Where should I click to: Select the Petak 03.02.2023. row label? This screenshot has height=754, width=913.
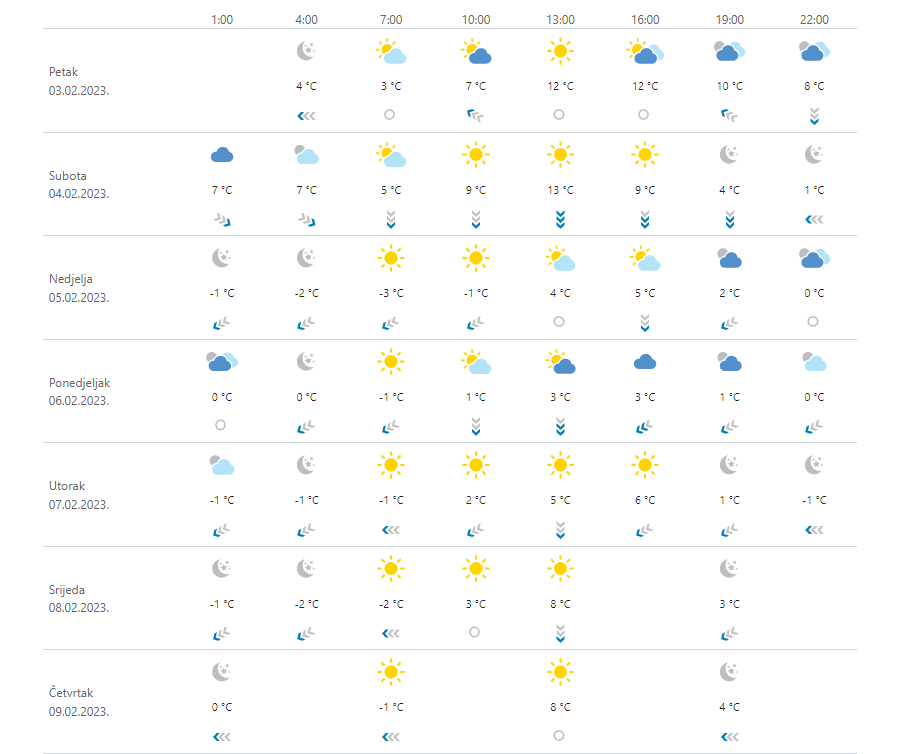(79, 80)
